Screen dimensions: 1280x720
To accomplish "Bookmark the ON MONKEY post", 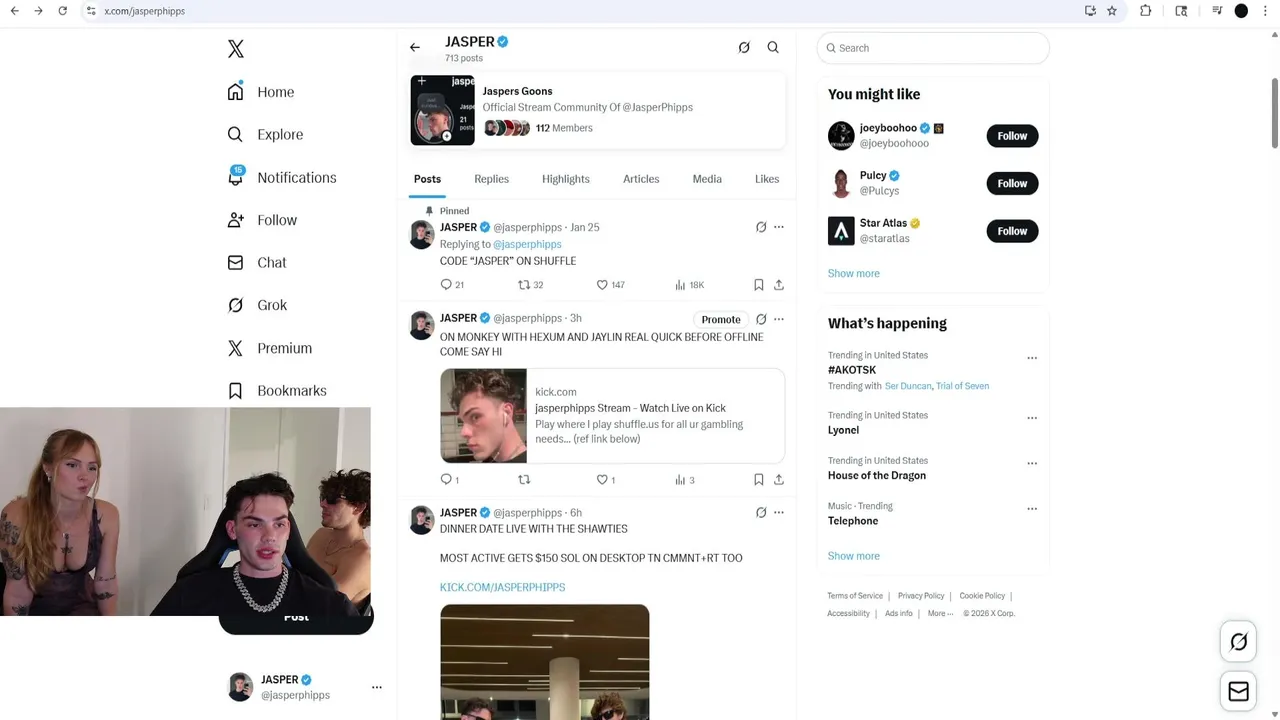I will point(759,480).
